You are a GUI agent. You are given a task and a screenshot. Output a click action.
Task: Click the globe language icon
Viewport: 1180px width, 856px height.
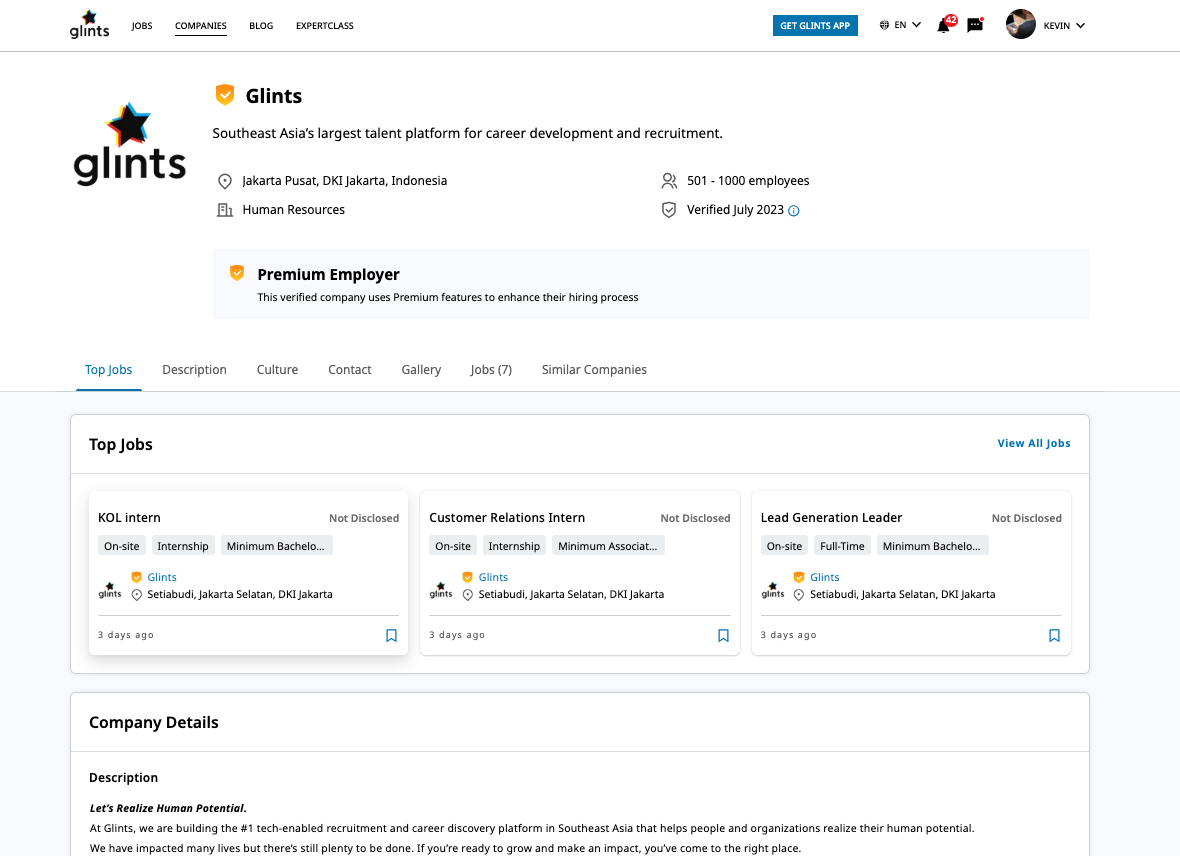tap(884, 25)
